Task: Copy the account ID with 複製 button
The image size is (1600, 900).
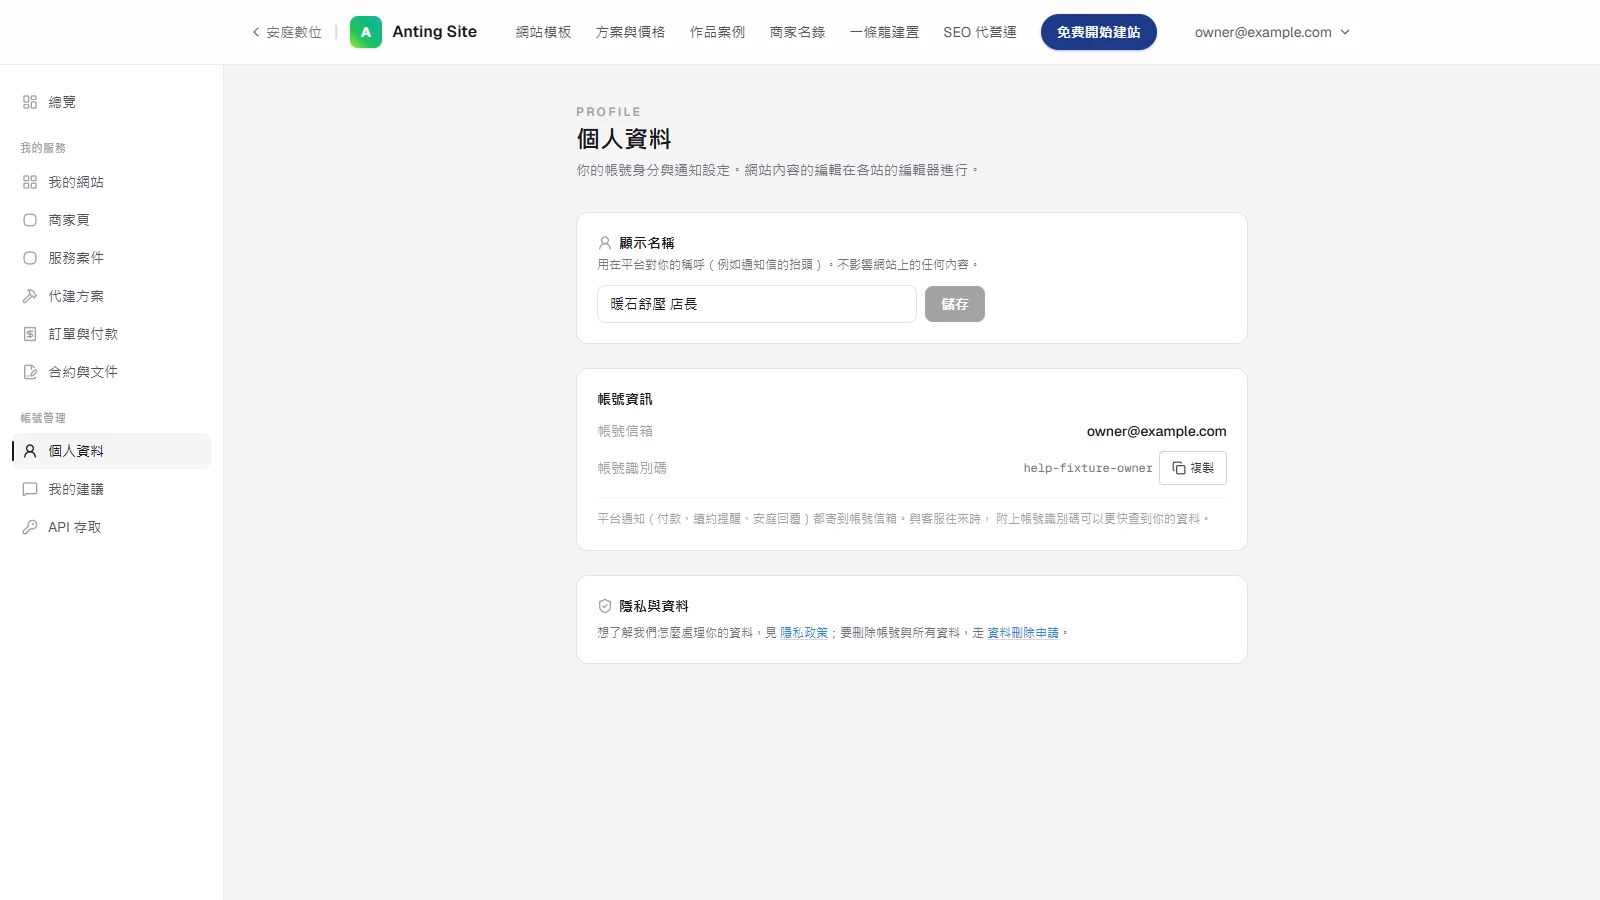Action: click(x=1193, y=468)
